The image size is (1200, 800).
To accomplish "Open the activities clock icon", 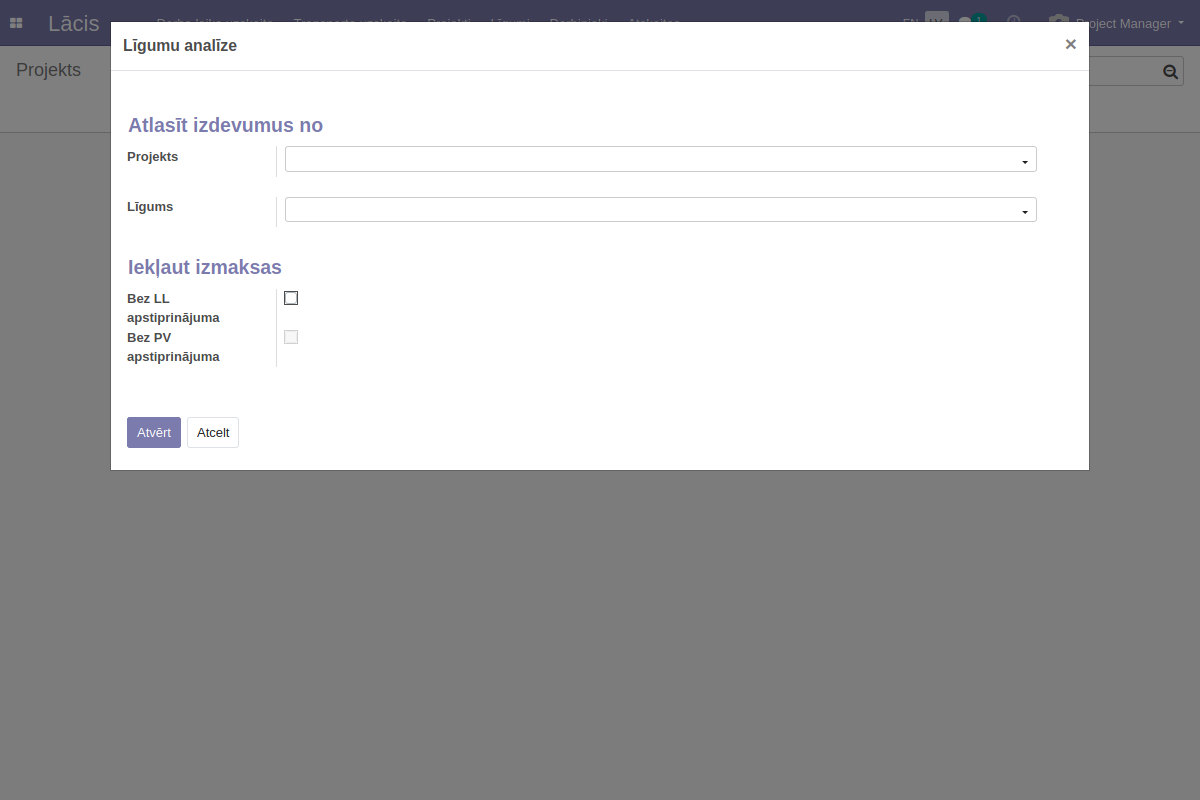I will click(x=1014, y=21).
